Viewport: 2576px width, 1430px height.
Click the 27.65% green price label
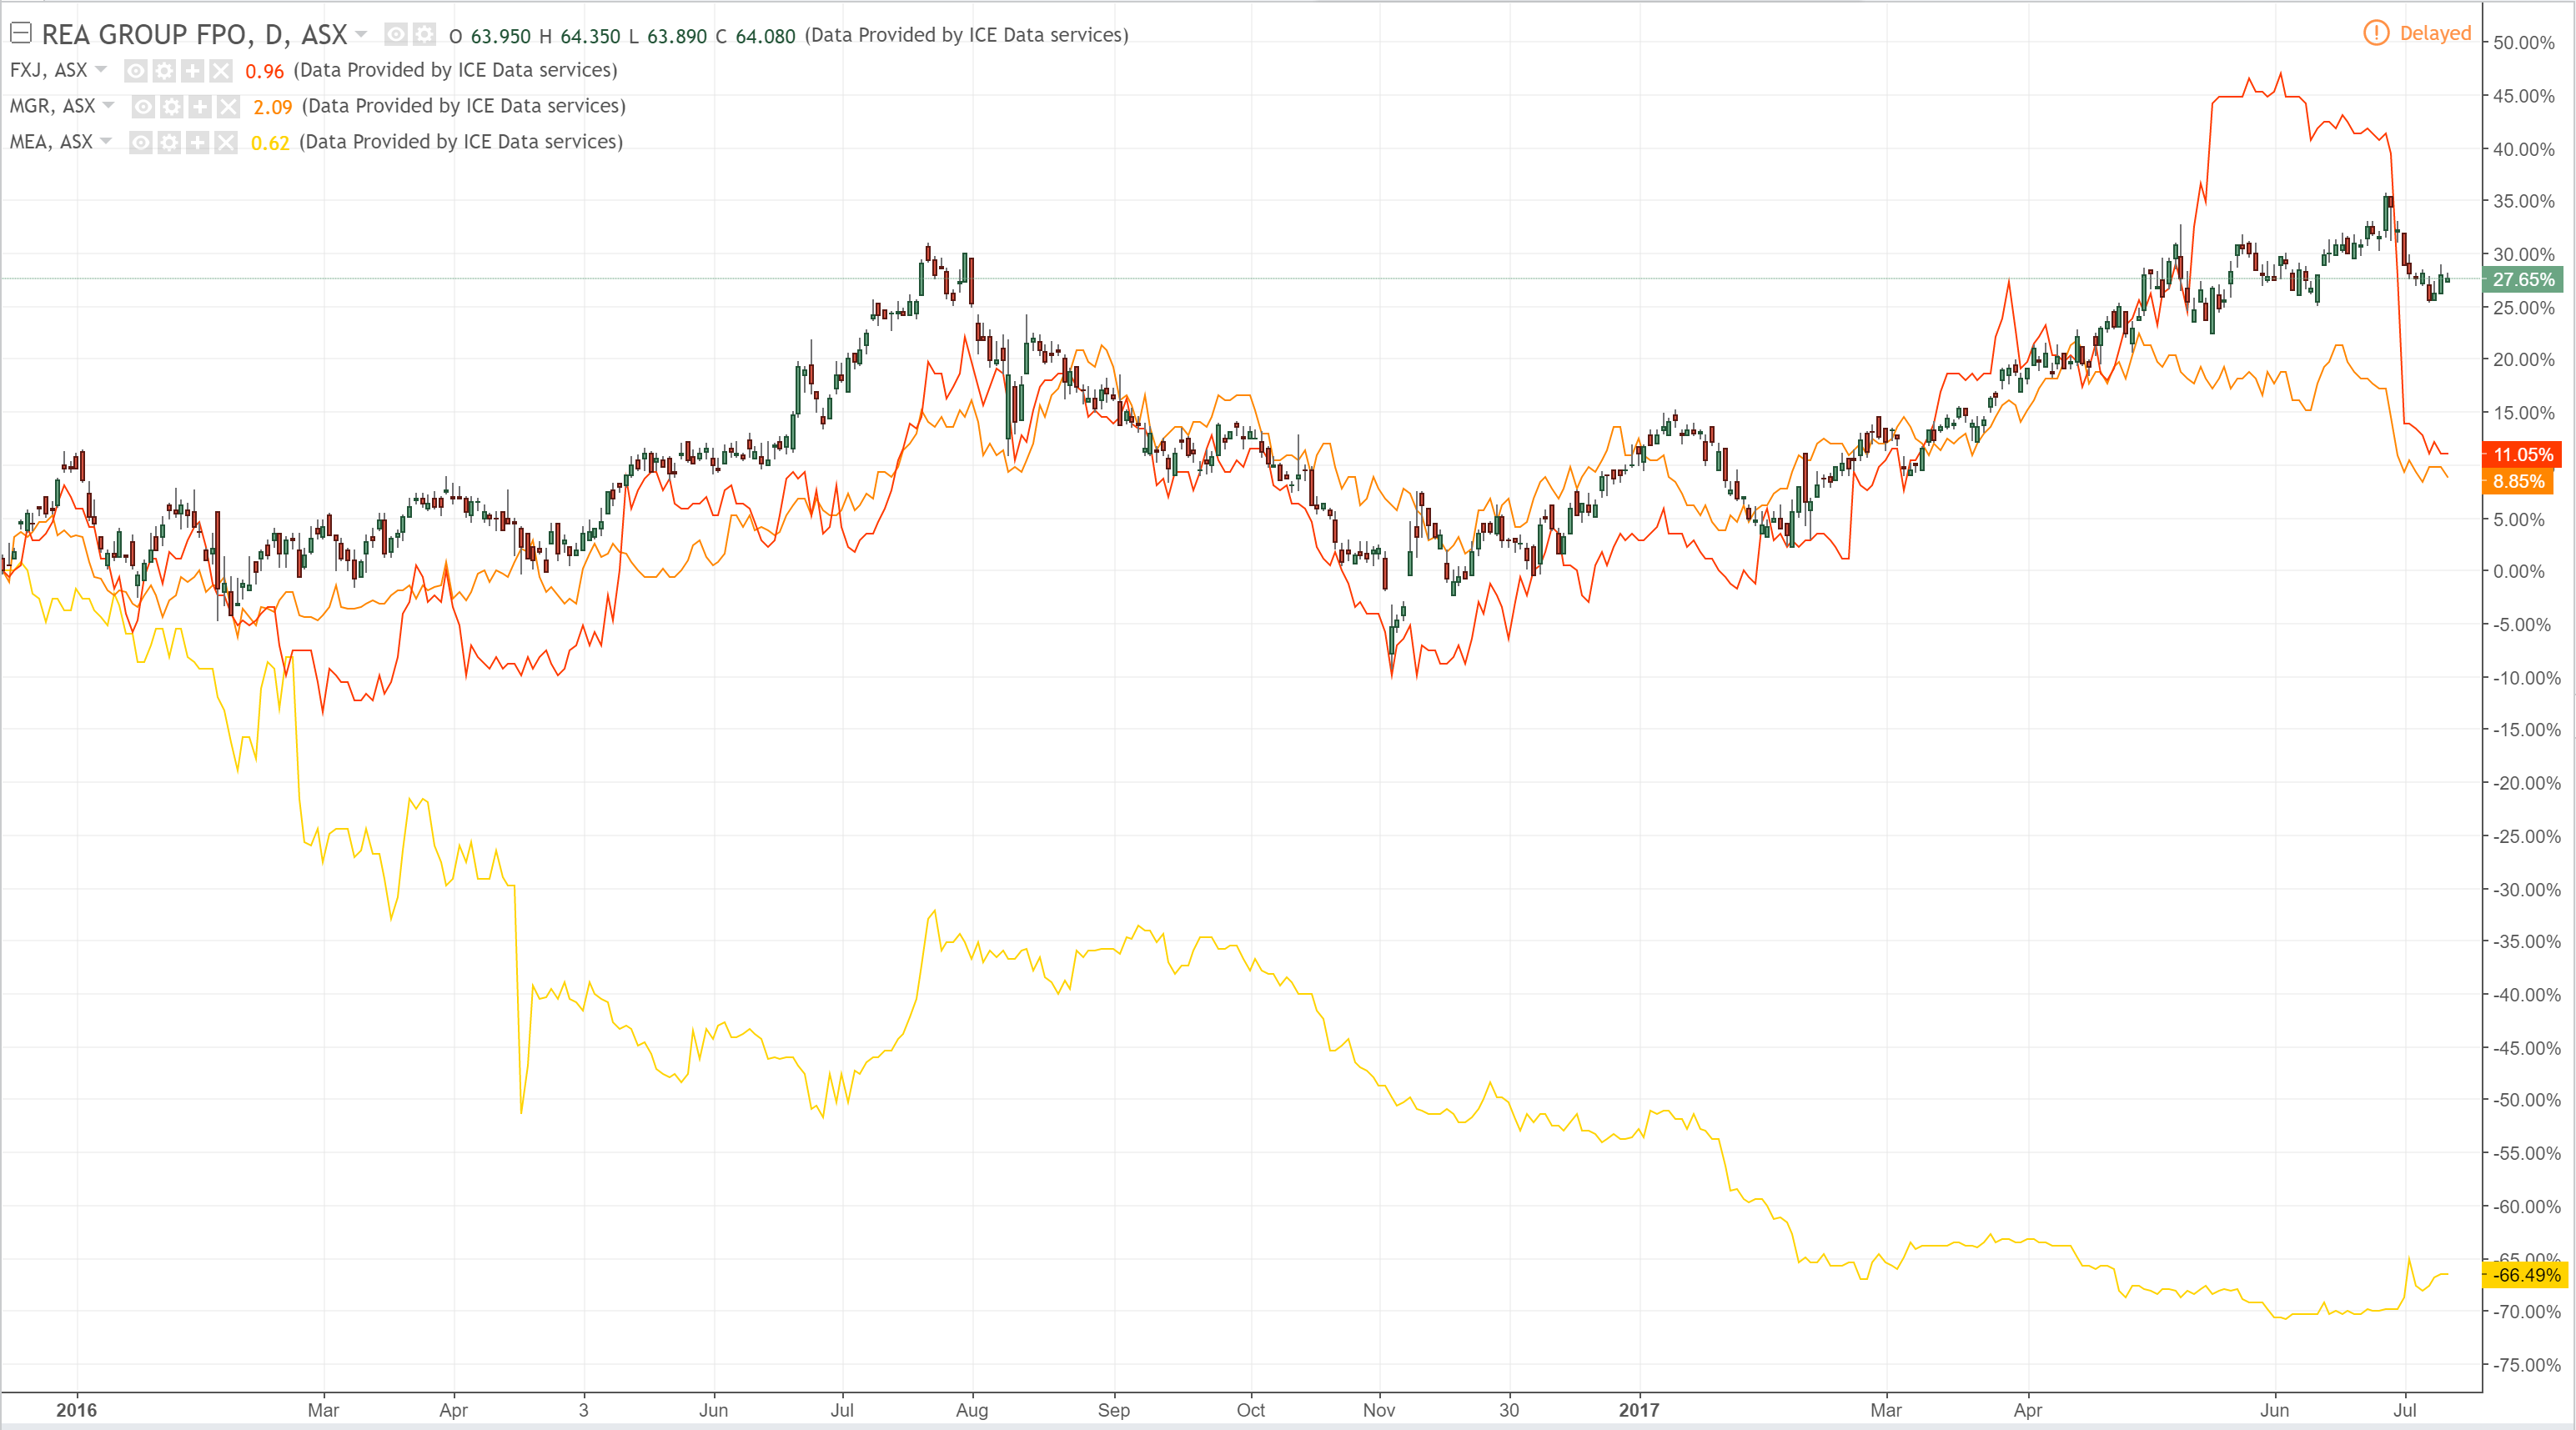click(x=2522, y=279)
